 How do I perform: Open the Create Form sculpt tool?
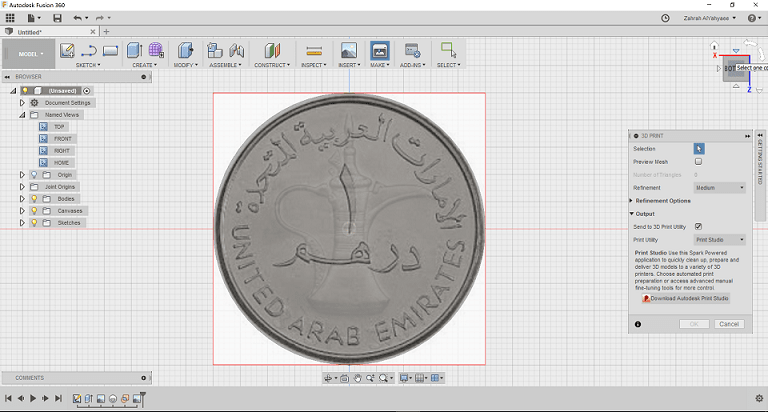(x=156, y=50)
